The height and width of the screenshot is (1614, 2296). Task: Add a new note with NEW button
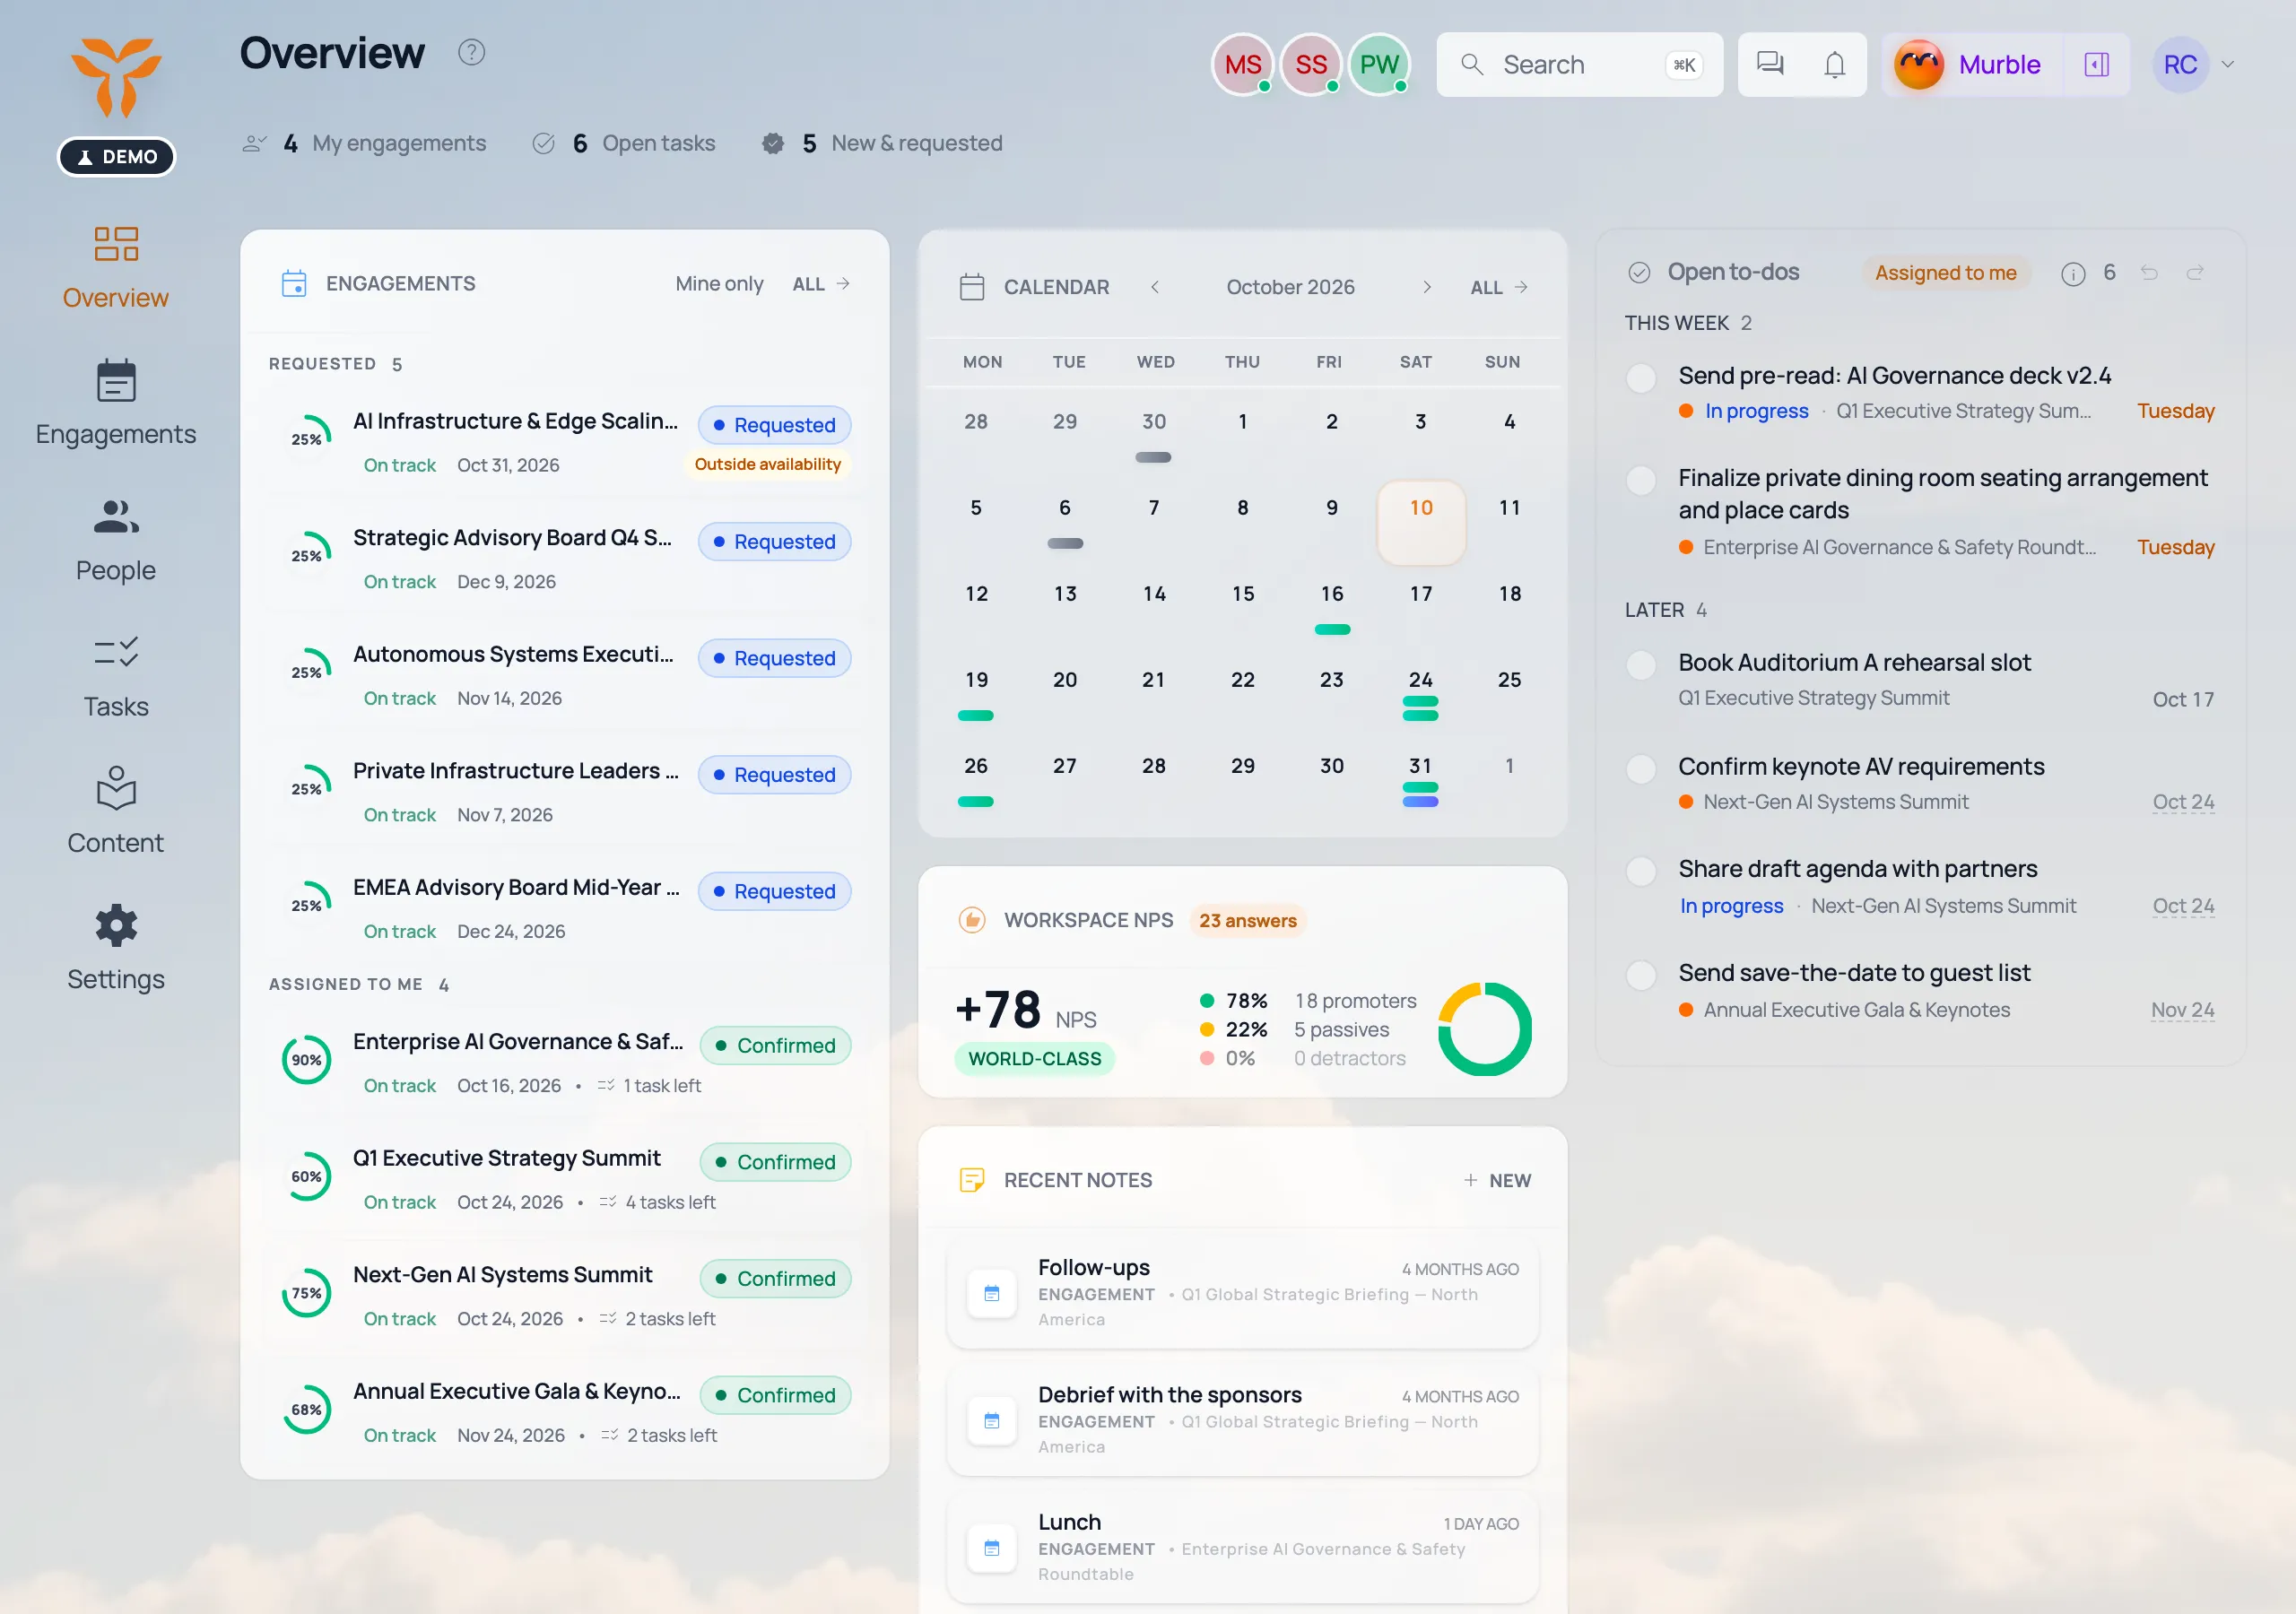point(1497,1180)
